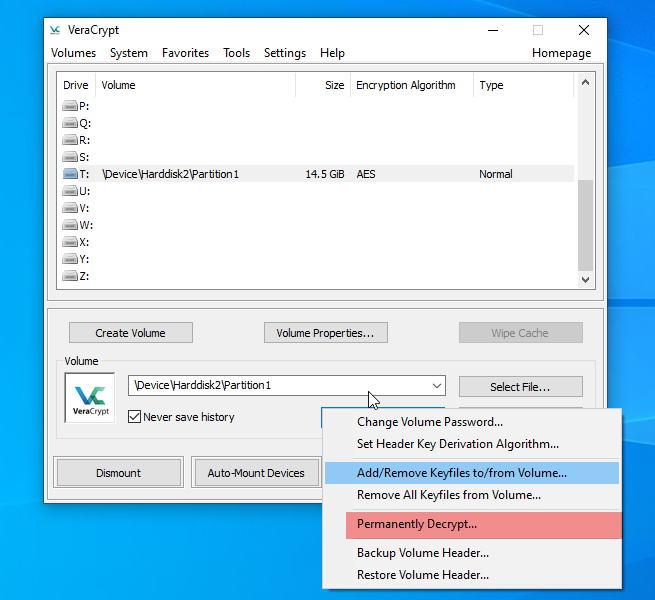Select the S: drive icon
Screen dimensions: 655x600
coord(70,157)
